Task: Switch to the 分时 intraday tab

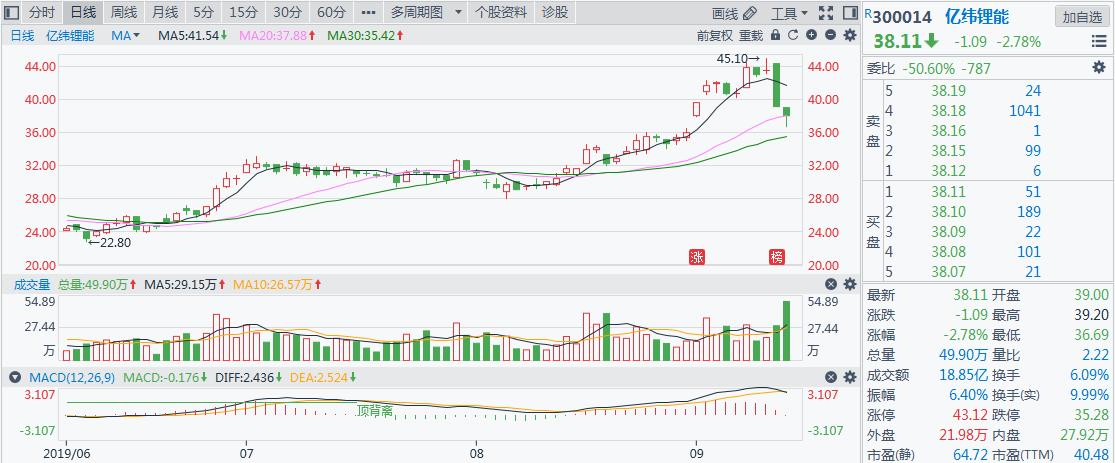Action: pos(41,12)
